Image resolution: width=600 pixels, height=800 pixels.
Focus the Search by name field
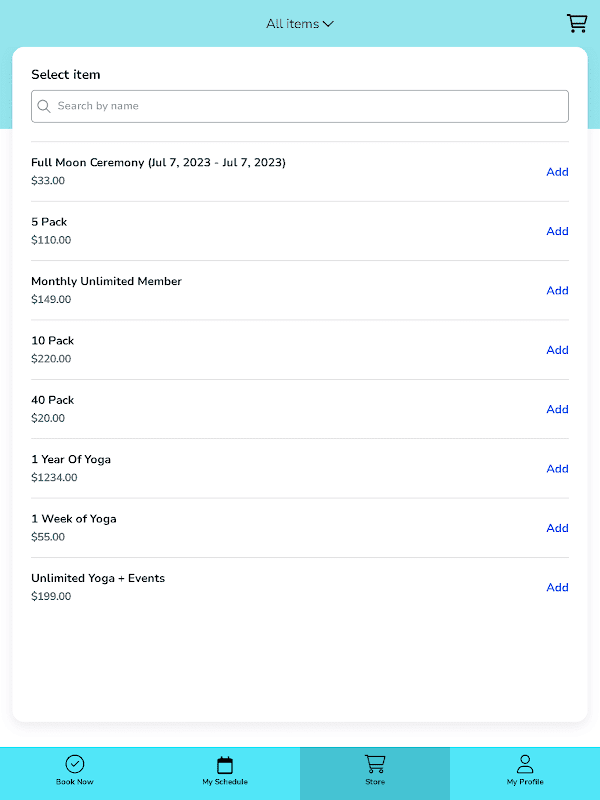310,106
